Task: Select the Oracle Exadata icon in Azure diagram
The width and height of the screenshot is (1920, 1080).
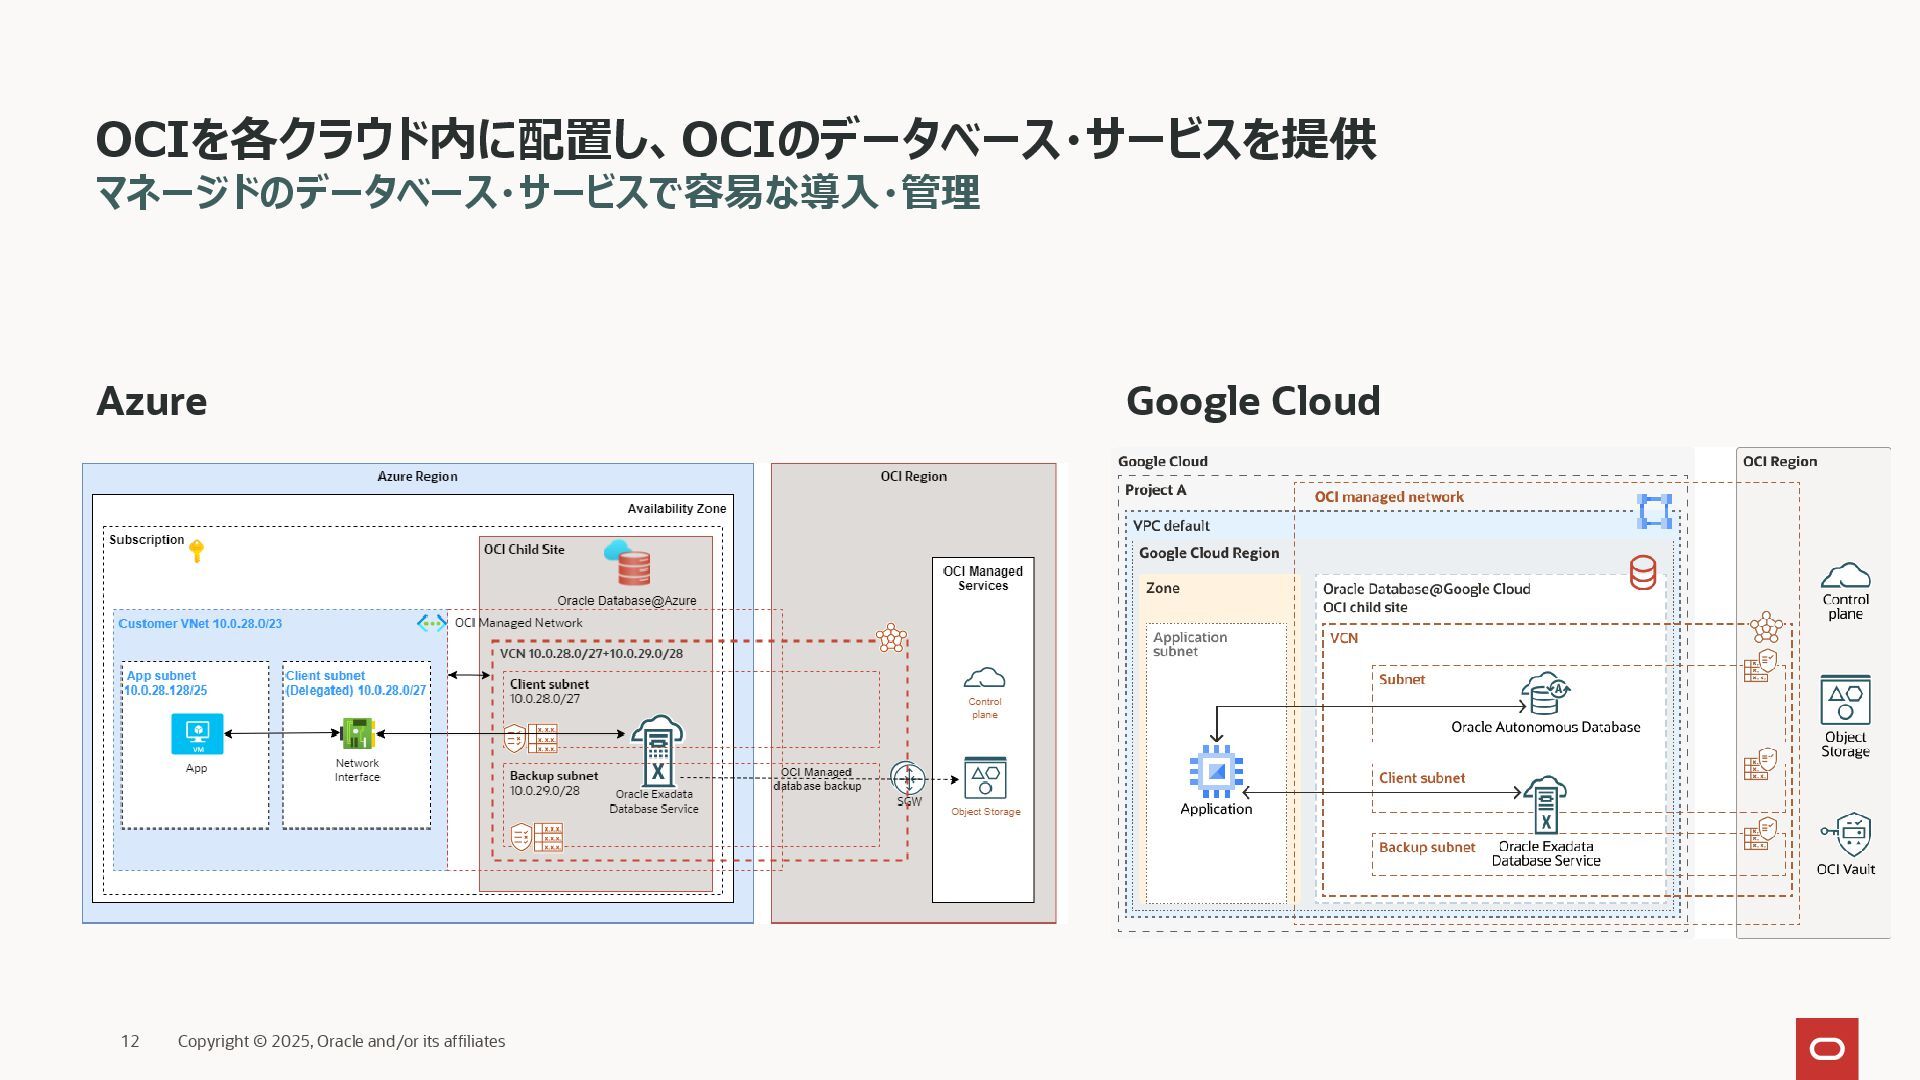Action: coord(657,750)
